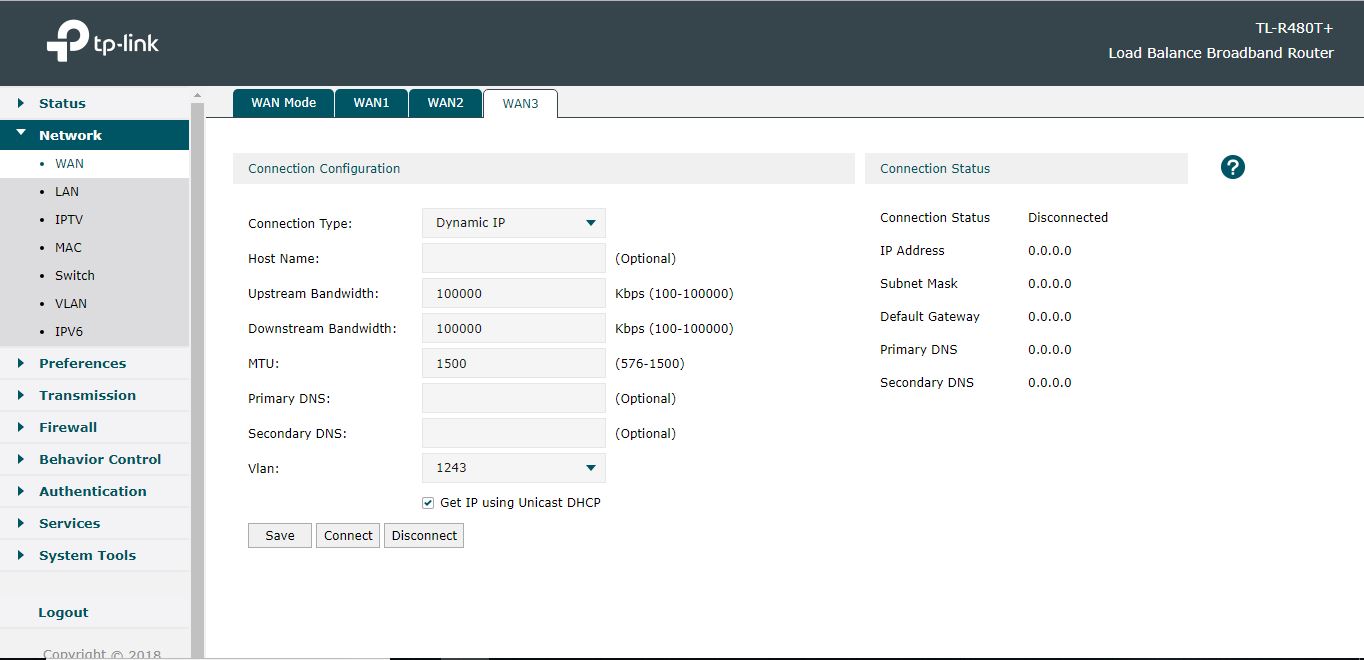The height and width of the screenshot is (660, 1364).
Task: Expand the Status section arrow
Action: tap(21, 103)
